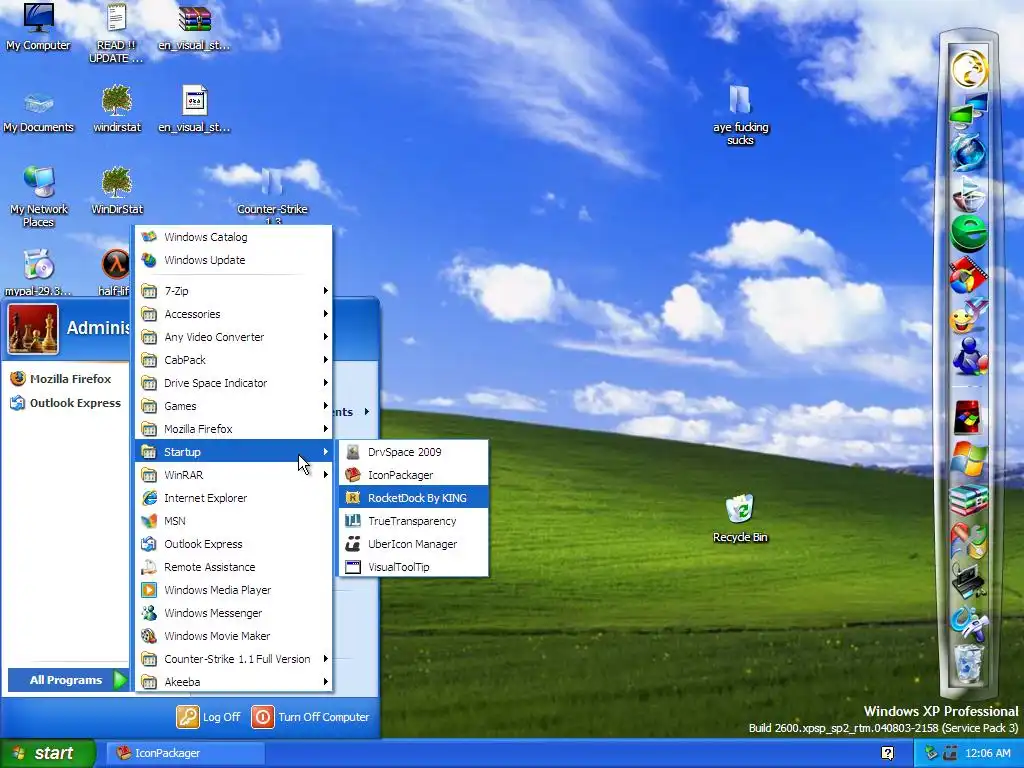Open the gold crescent icon in the dock
This screenshot has width=1024, height=768.
pos(968,68)
